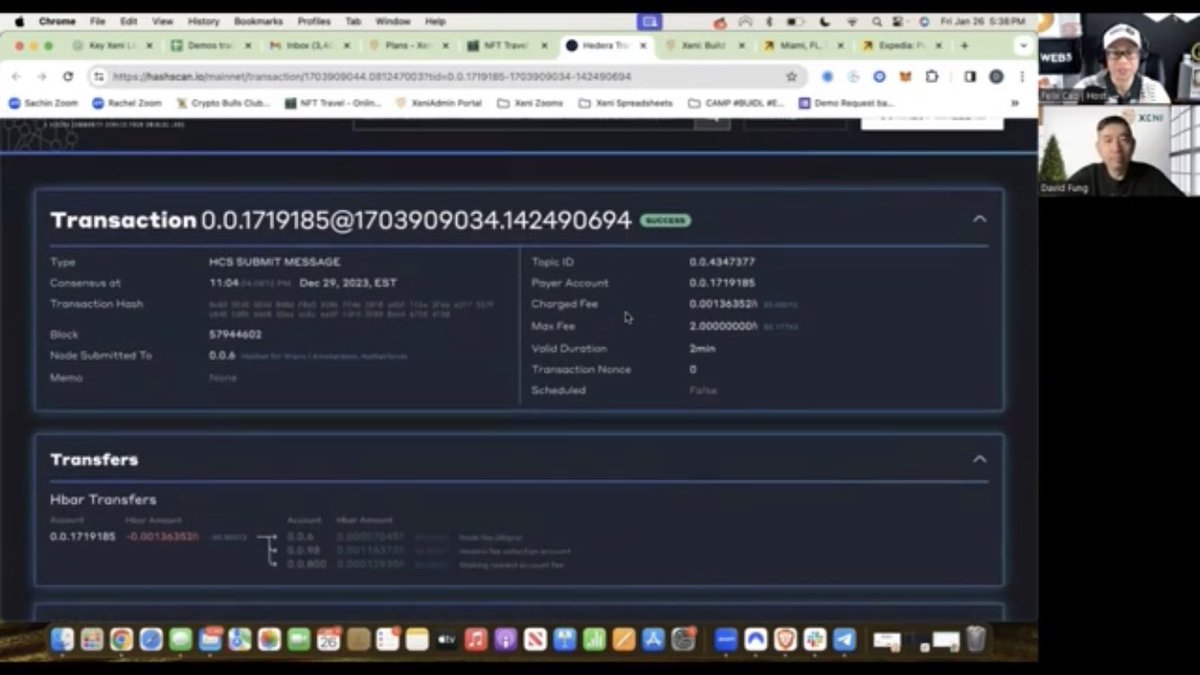Open Spotlight search in menu bar
Image resolution: width=1200 pixels, height=675 pixels.
coord(876,21)
